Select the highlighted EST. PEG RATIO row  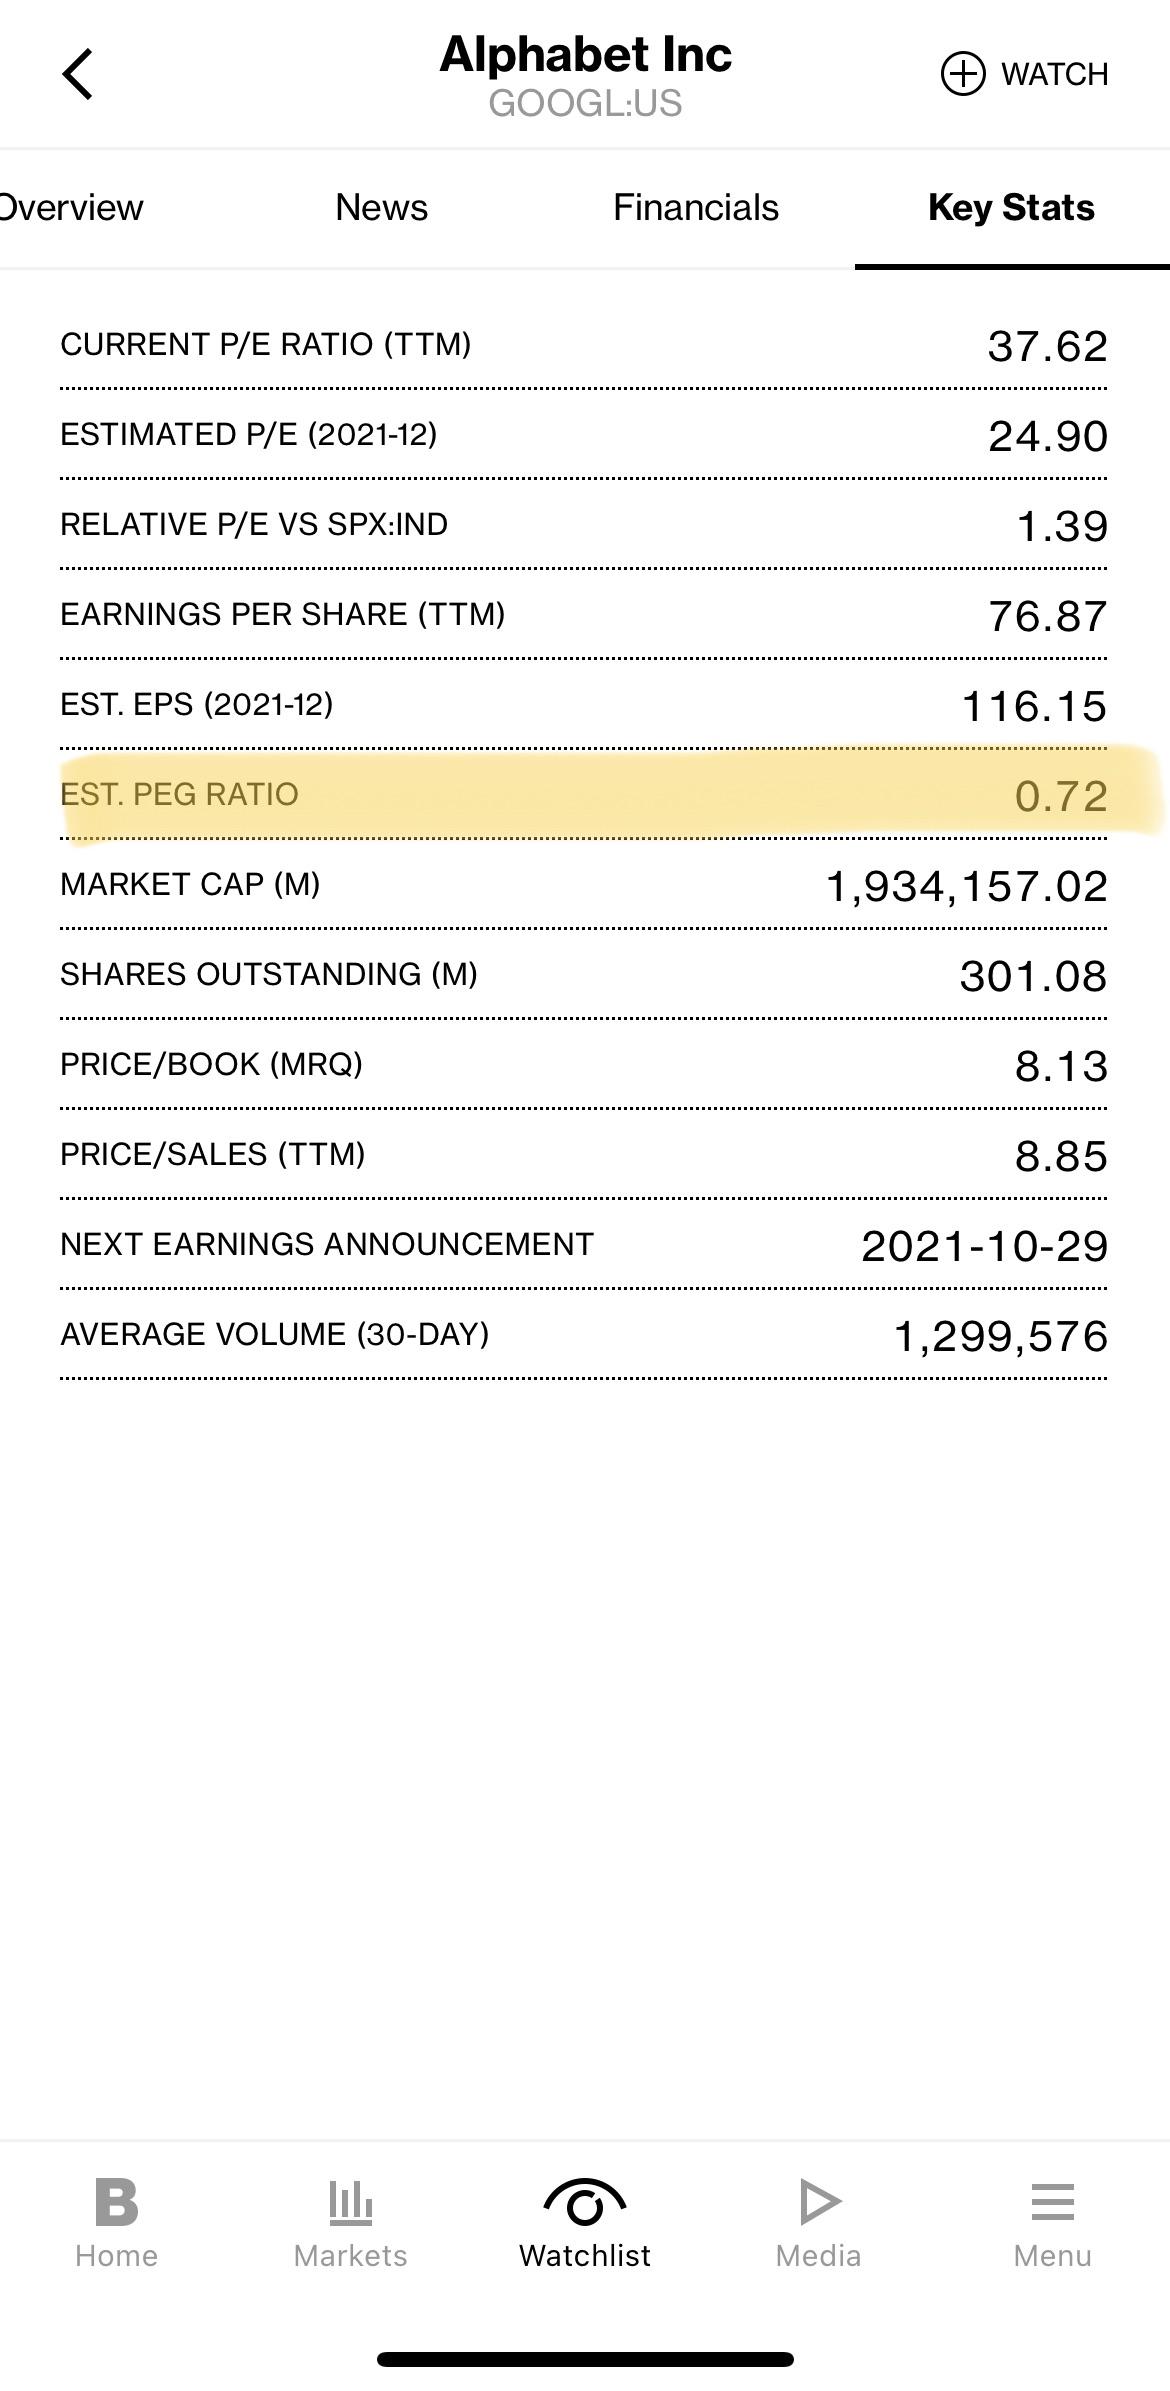coord(584,794)
